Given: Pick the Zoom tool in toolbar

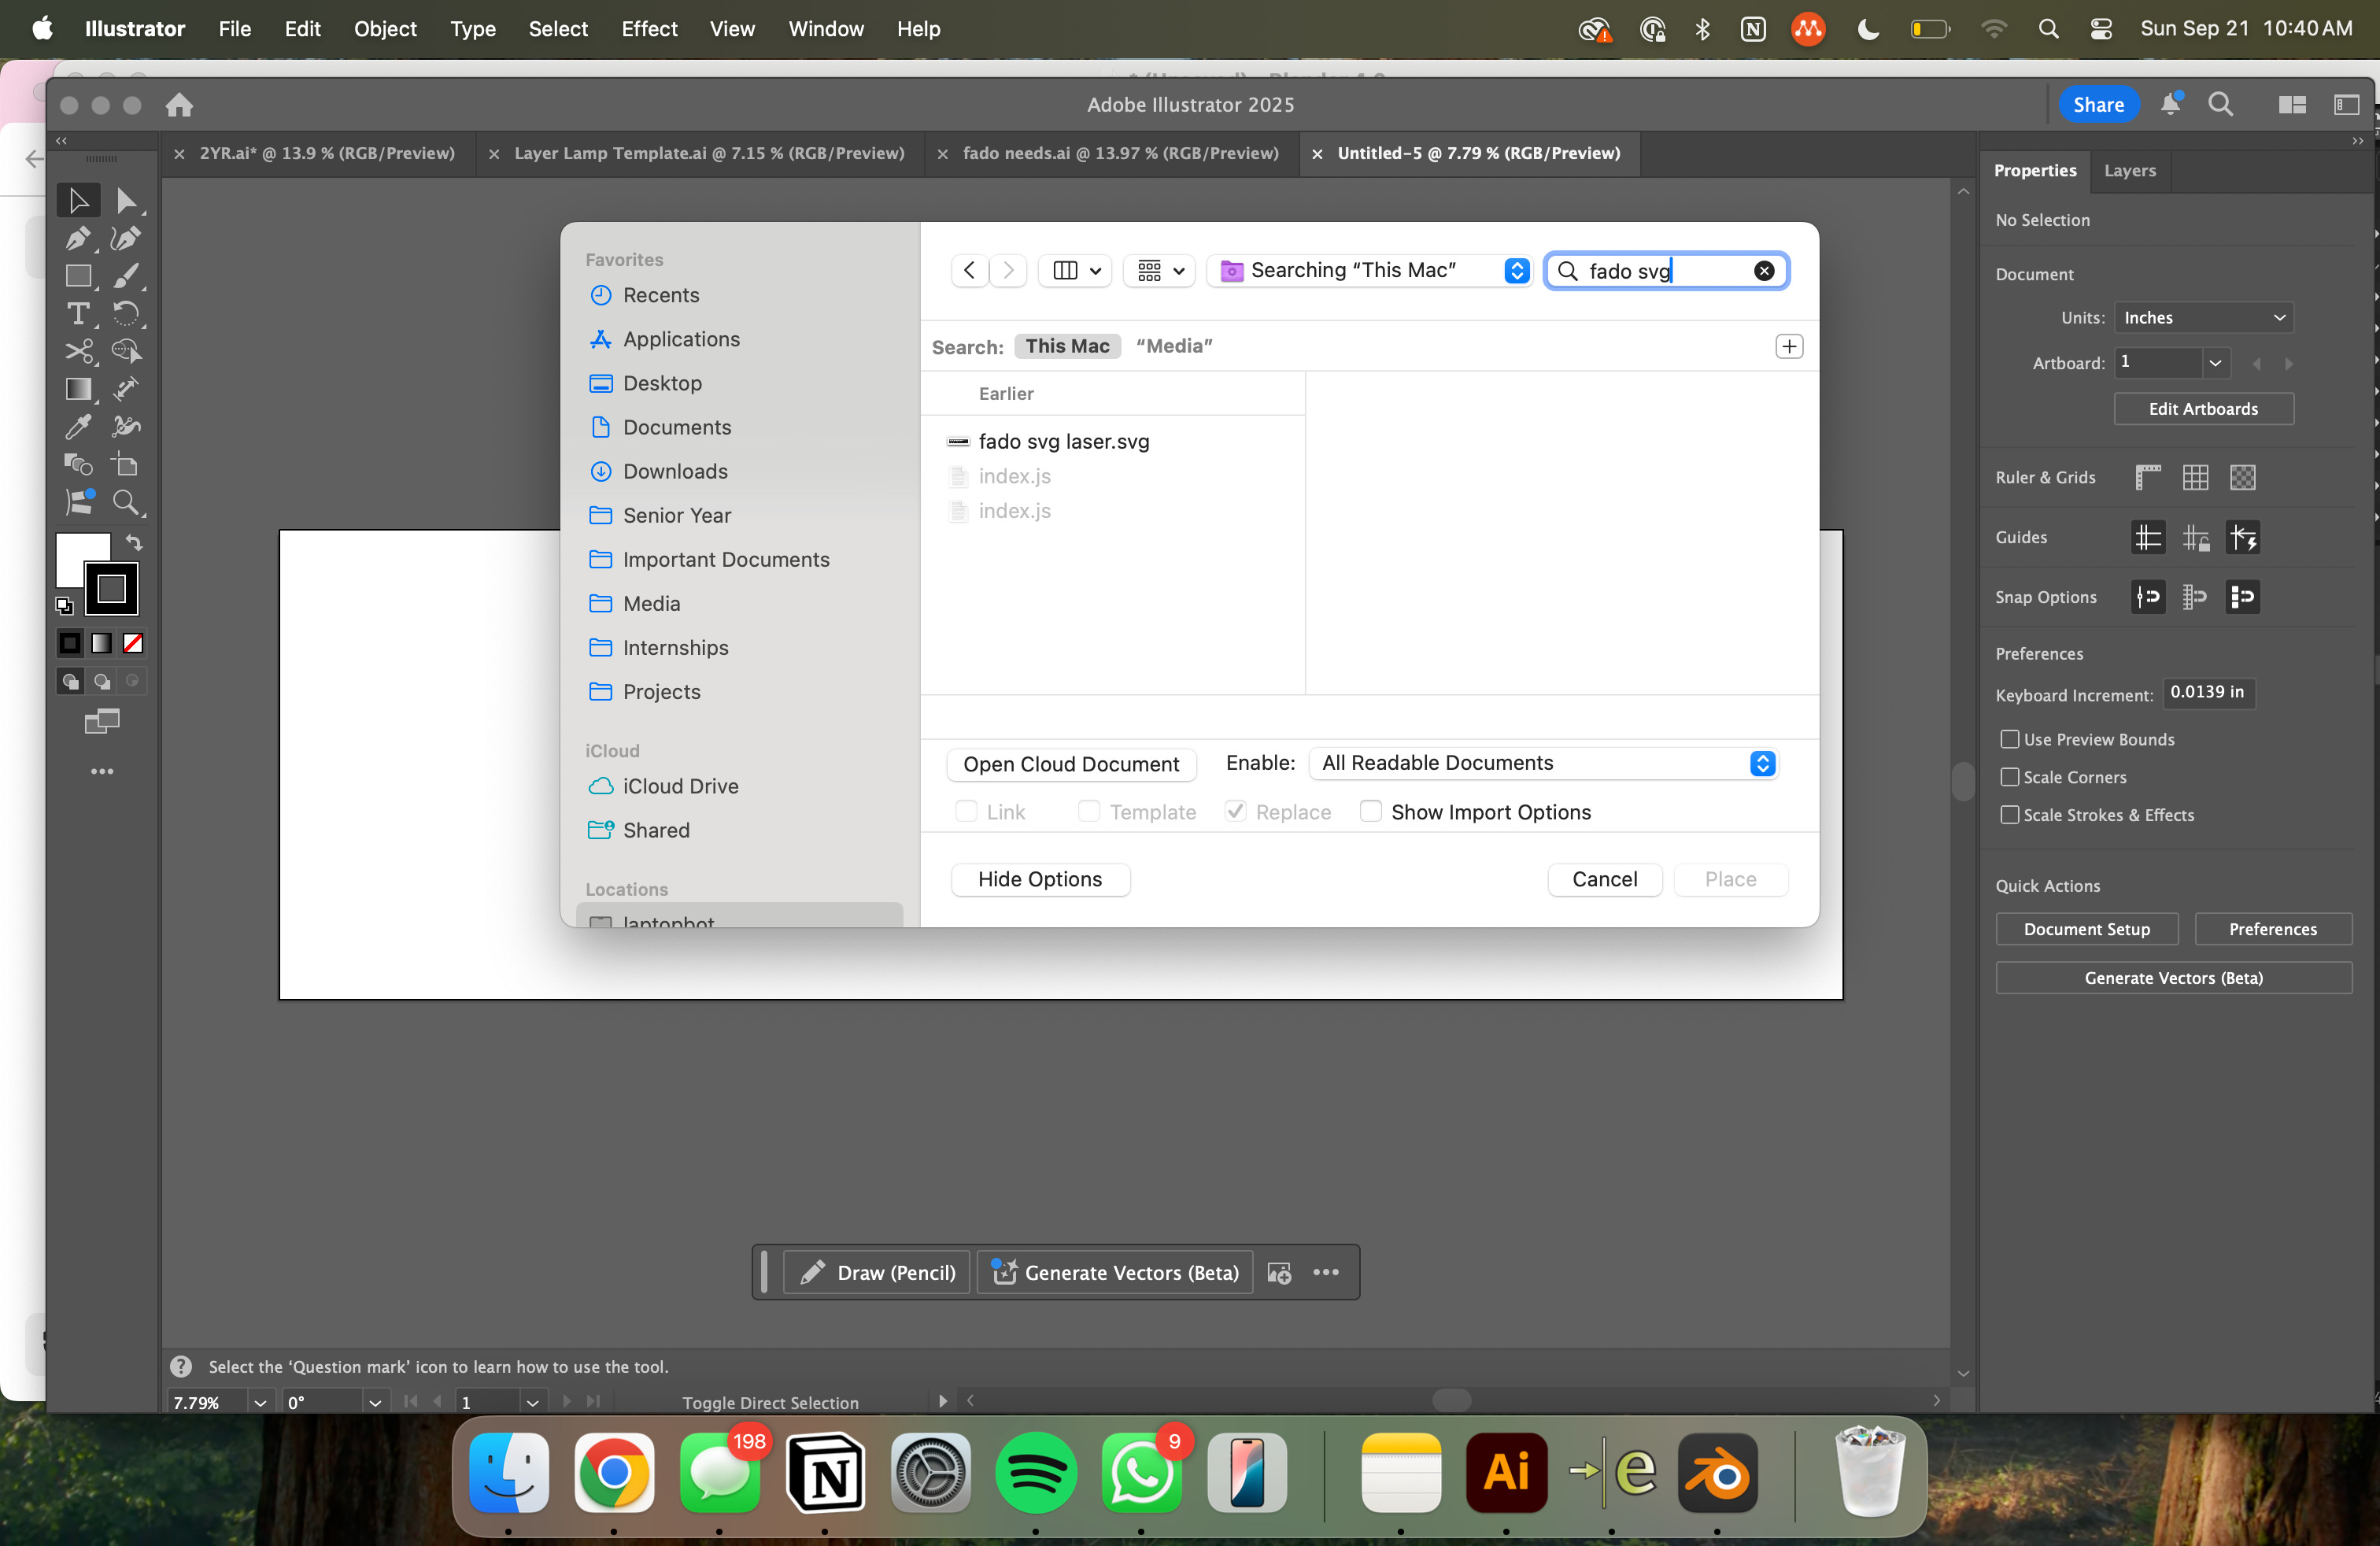Looking at the screenshot, I should [x=126, y=502].
